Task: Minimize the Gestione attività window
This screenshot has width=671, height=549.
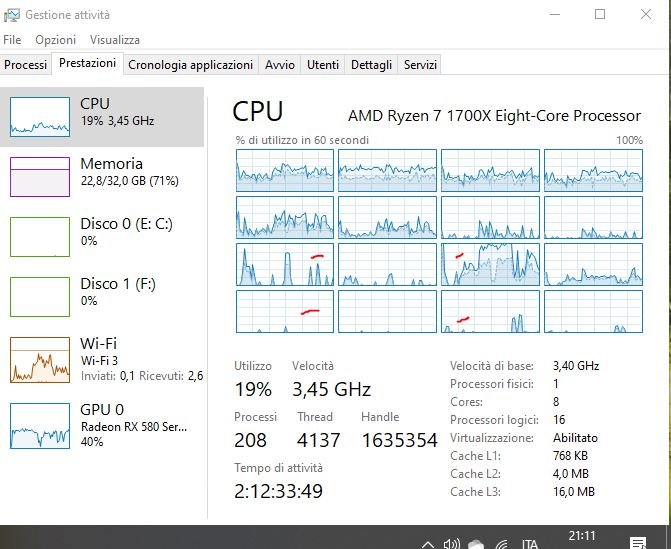Action: coord(555,14)
